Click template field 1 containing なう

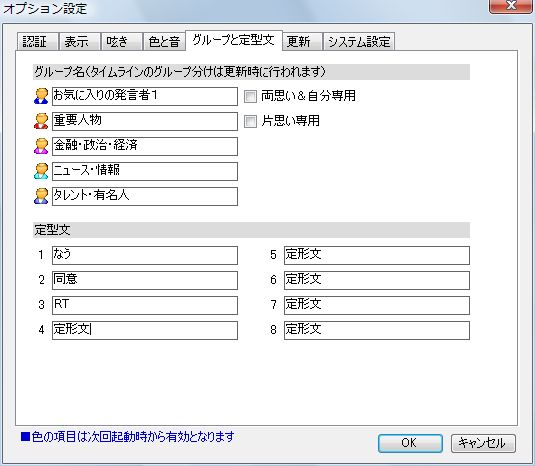point(145,256)
